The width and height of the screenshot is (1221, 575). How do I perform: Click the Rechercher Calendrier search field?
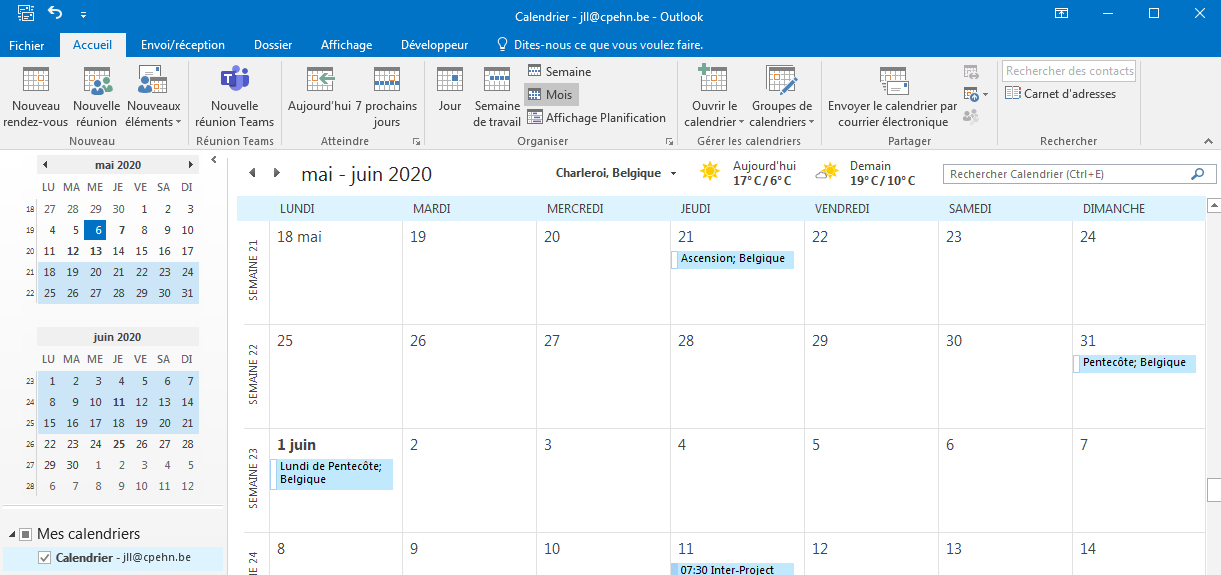click(1066, 174)
